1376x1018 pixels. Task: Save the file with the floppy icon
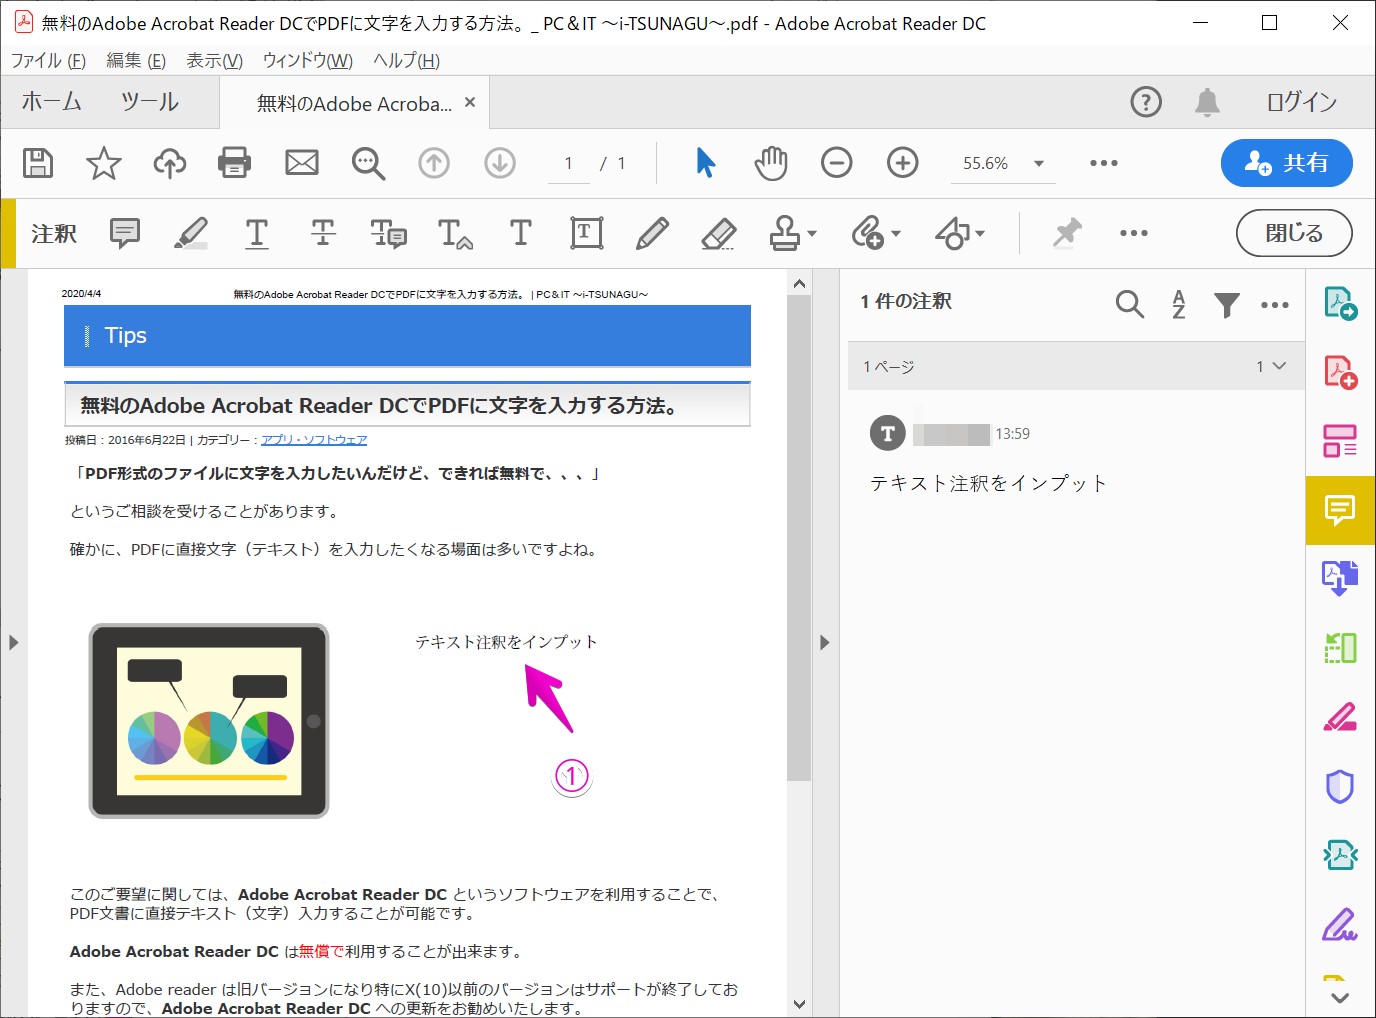coord(38,163)
